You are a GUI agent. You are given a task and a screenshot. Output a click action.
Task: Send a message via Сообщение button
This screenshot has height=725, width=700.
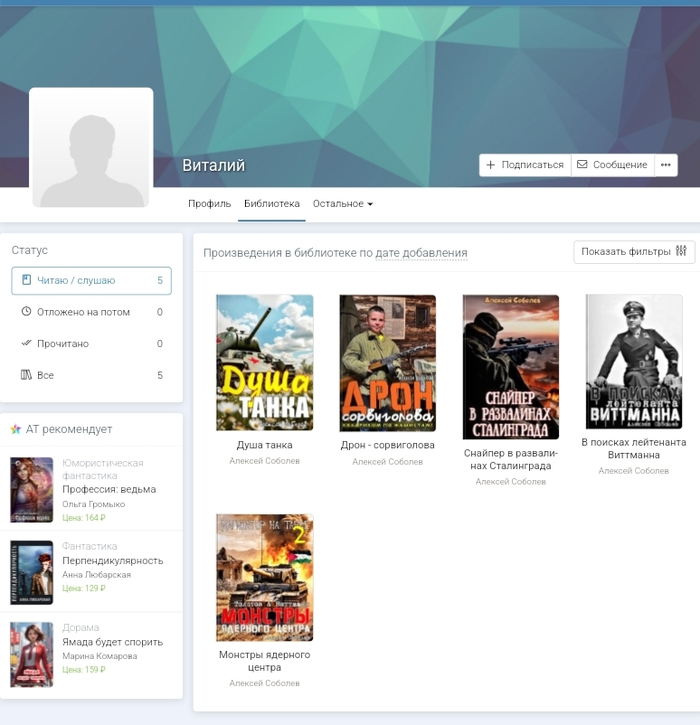click(x=612, y=165)
